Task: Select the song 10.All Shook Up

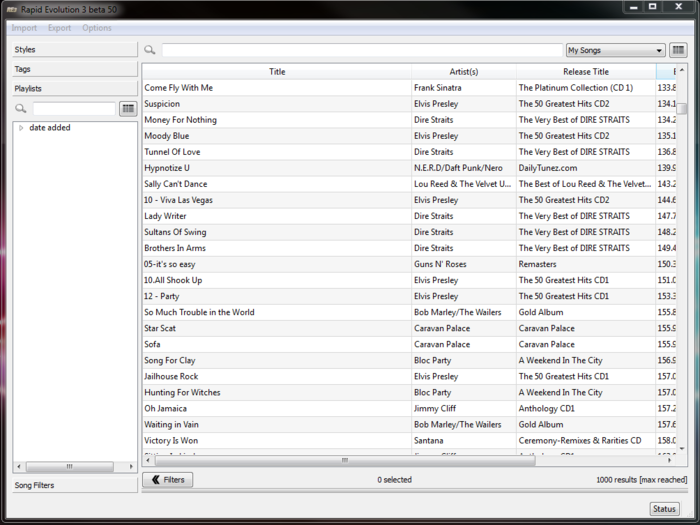Action: [277, 281]
